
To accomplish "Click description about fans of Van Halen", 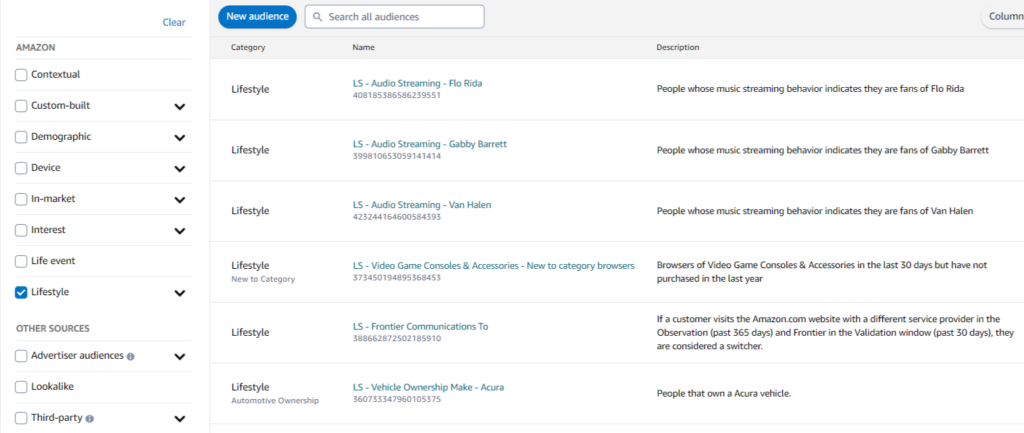I will pyautogui.click(x=815, y=211).
